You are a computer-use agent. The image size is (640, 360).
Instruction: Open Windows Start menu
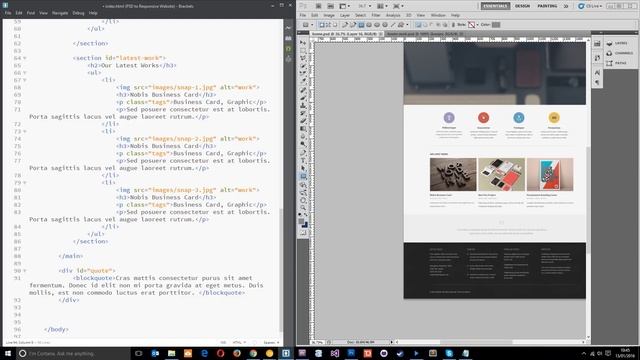point(8,353)
